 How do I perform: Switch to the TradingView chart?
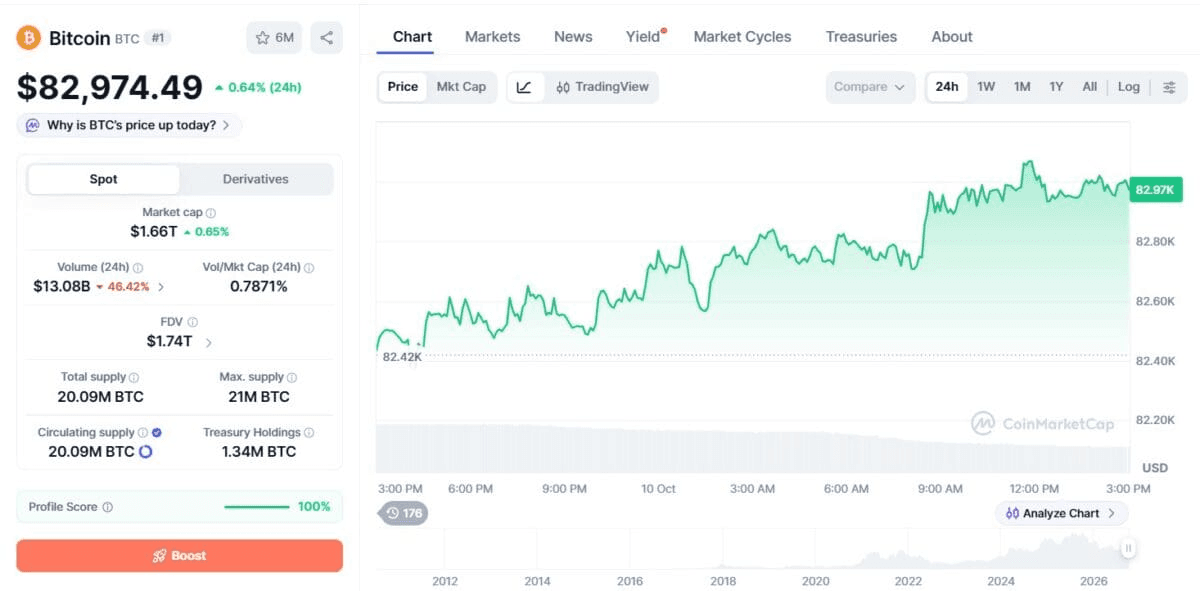[x=602, y=87]
